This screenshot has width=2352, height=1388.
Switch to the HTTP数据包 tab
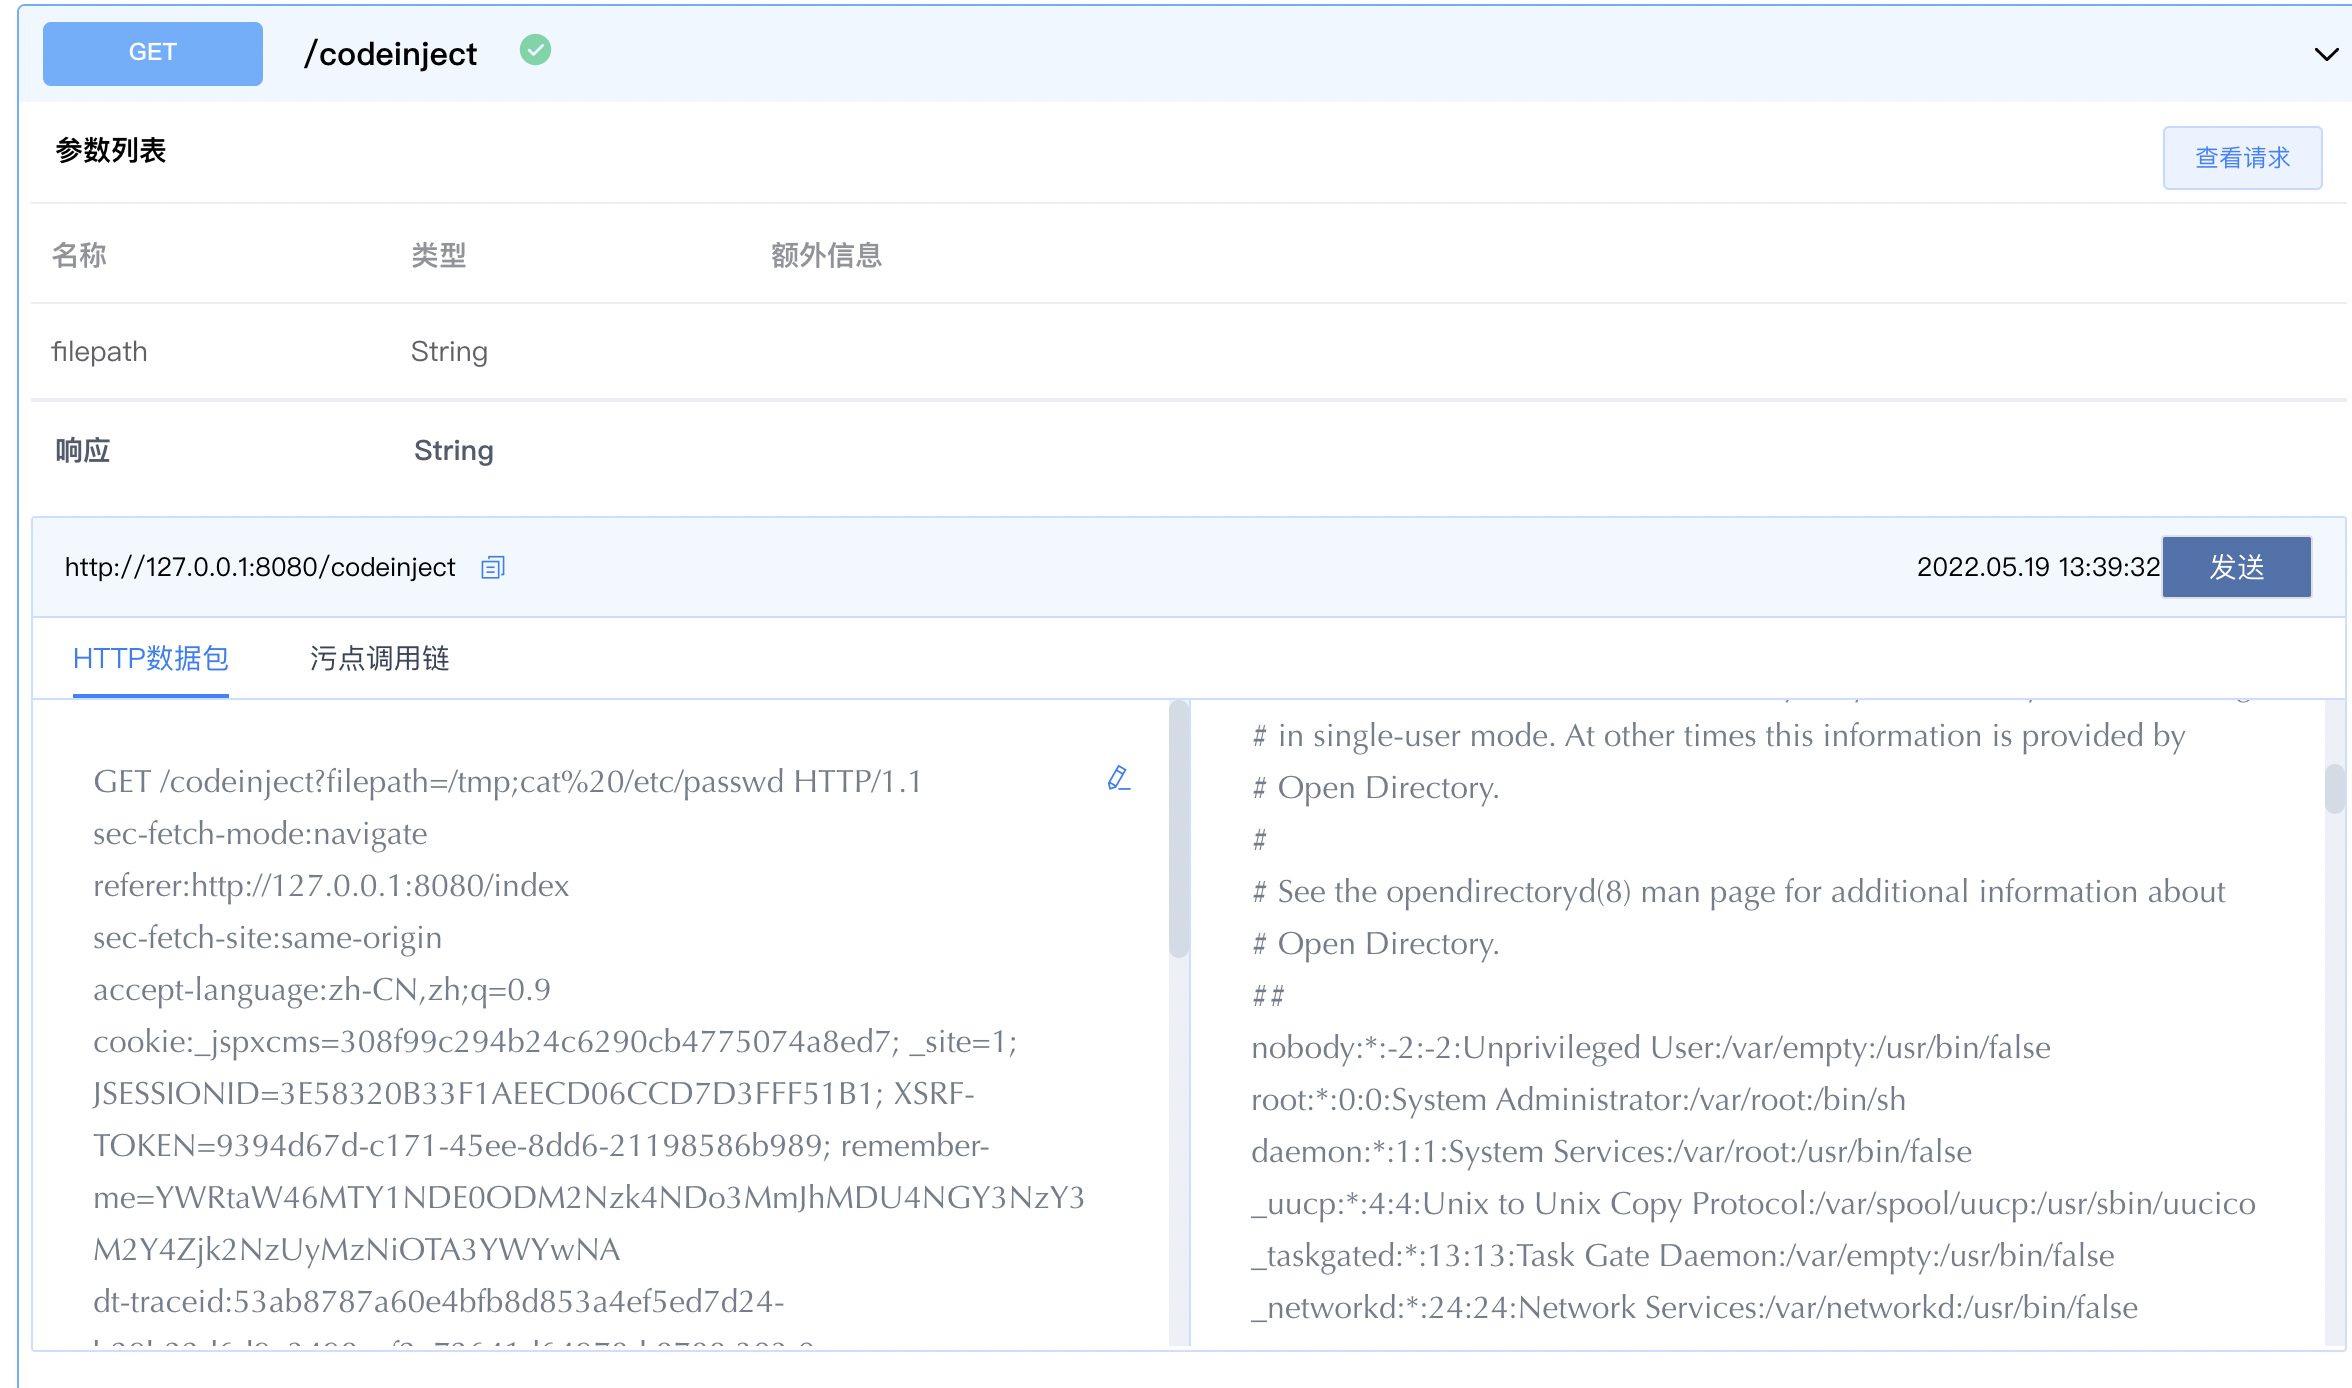(150, 659)
